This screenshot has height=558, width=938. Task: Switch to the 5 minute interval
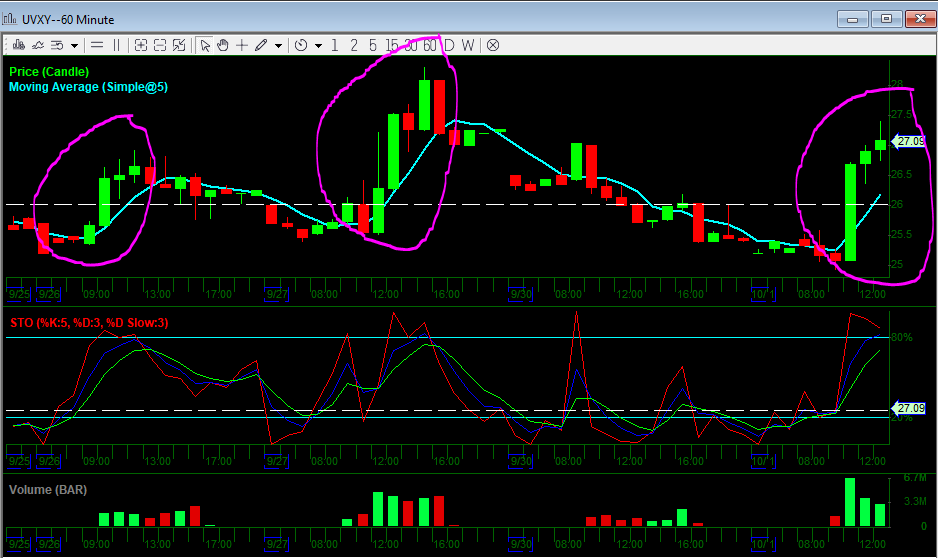(373, 45)
